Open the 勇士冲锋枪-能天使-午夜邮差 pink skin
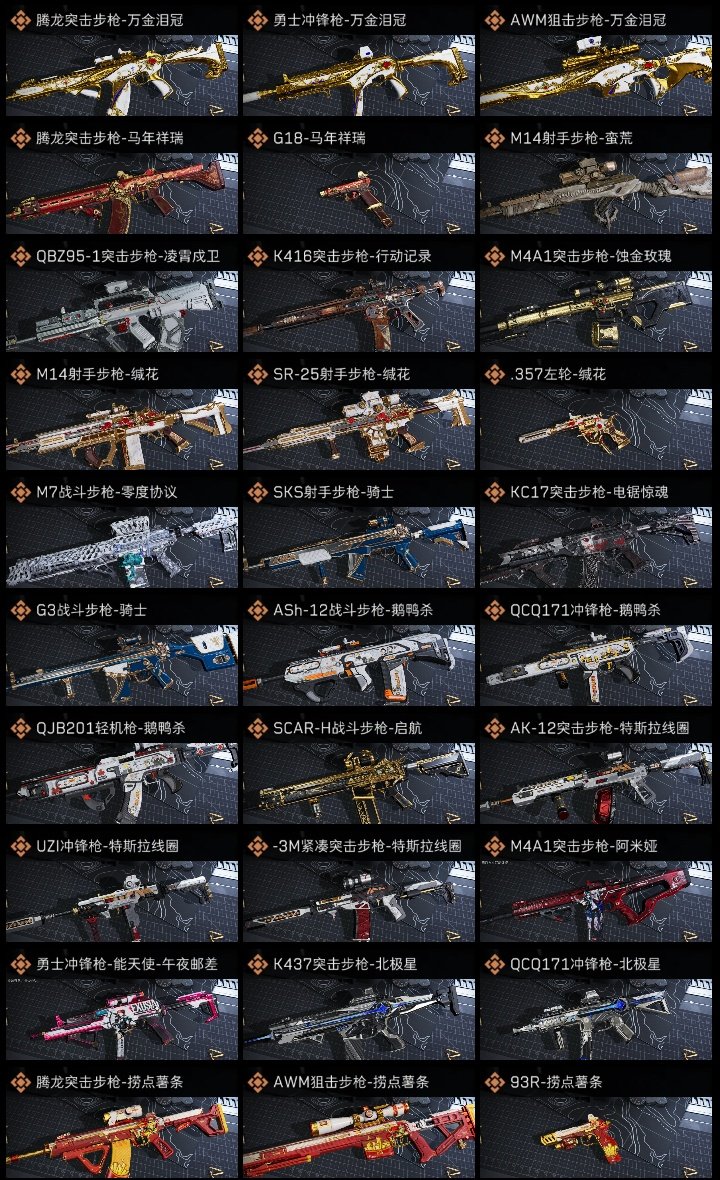The width and height of the screenshot is (720, 1180). pyautogui.click(x=122, y=1019)
